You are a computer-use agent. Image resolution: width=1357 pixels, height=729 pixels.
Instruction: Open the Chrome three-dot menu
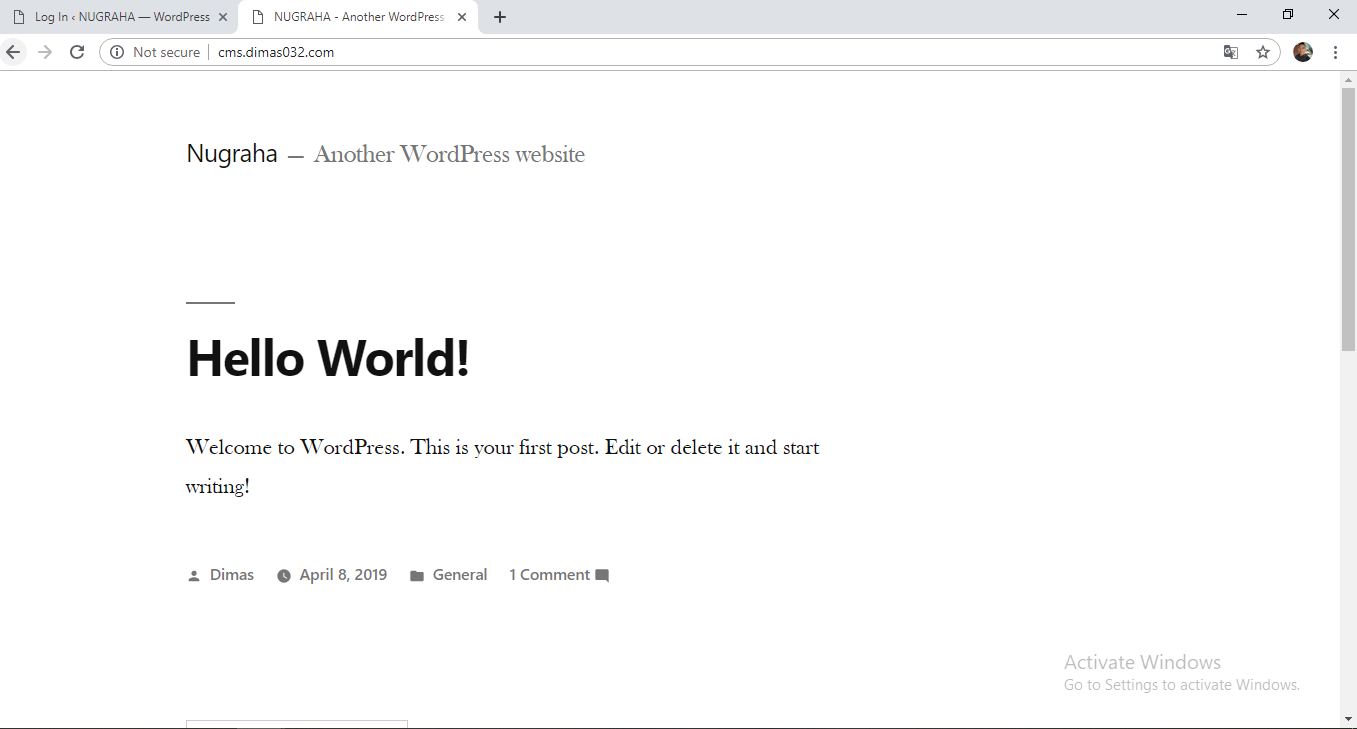[x=1335, y=52]
